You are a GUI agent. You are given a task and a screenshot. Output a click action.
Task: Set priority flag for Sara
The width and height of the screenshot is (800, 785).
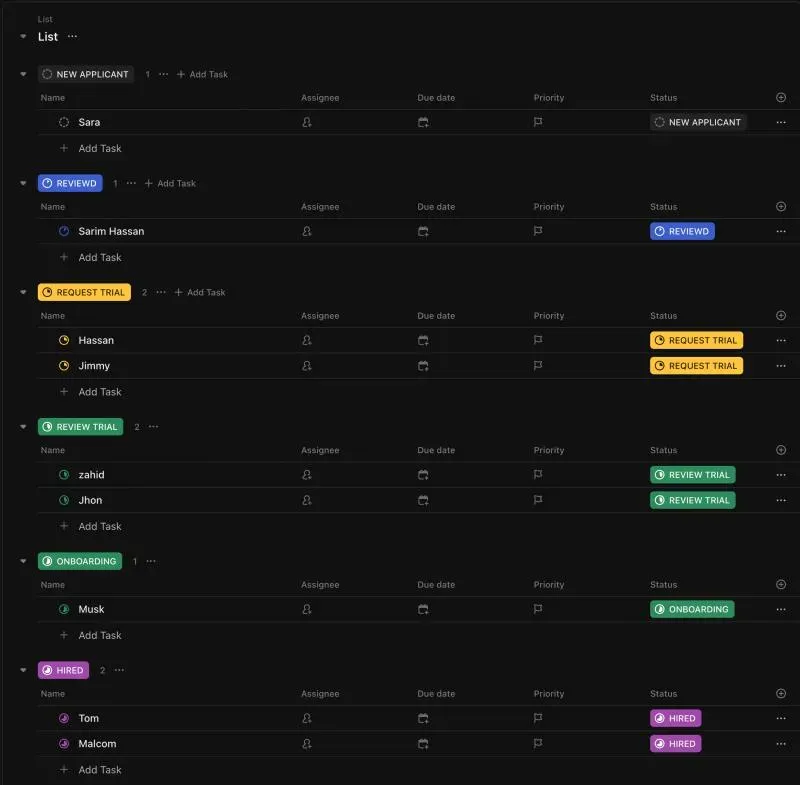coord(538,122)
